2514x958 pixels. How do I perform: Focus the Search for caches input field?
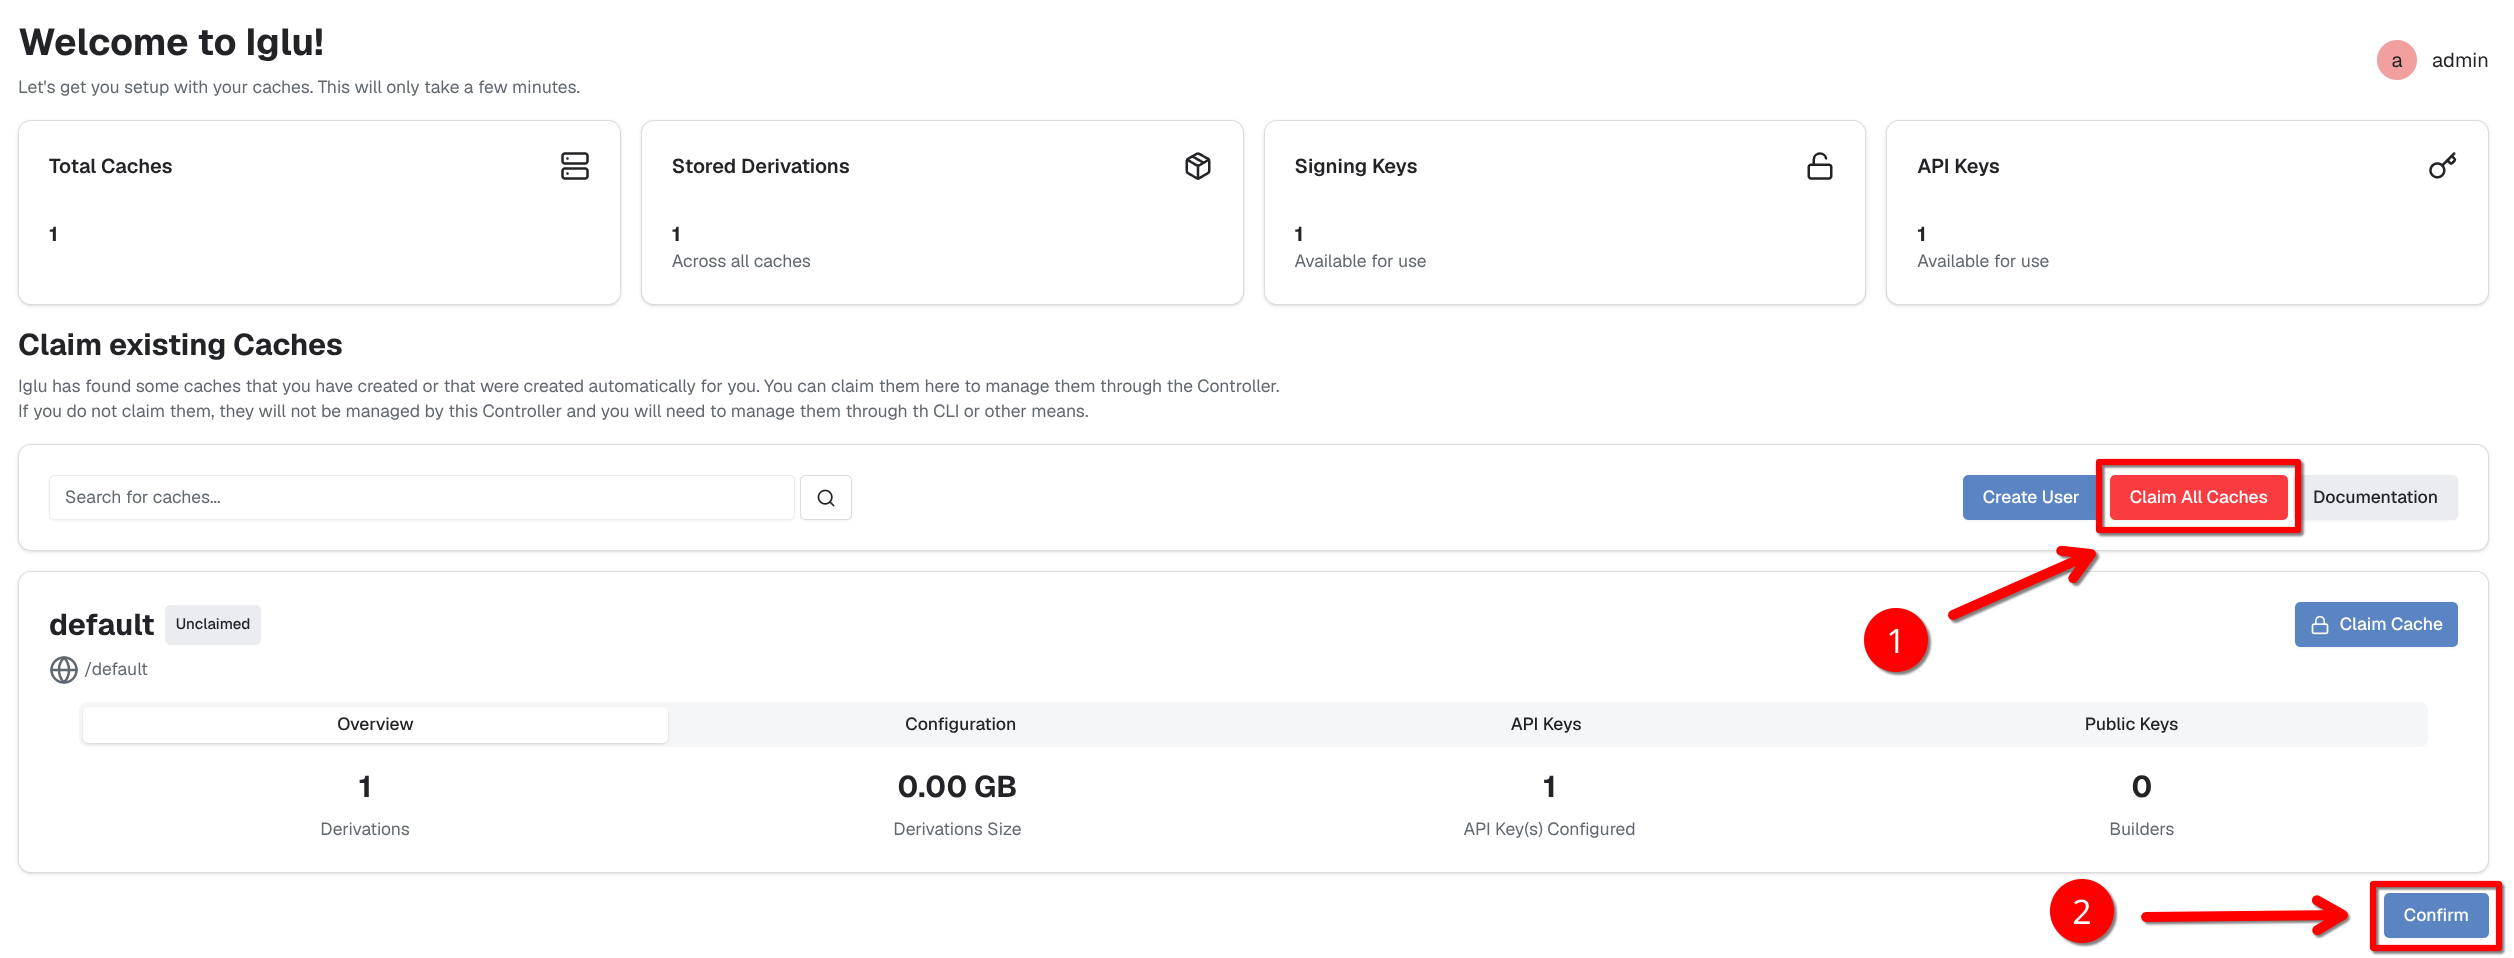tap(421, 498)
